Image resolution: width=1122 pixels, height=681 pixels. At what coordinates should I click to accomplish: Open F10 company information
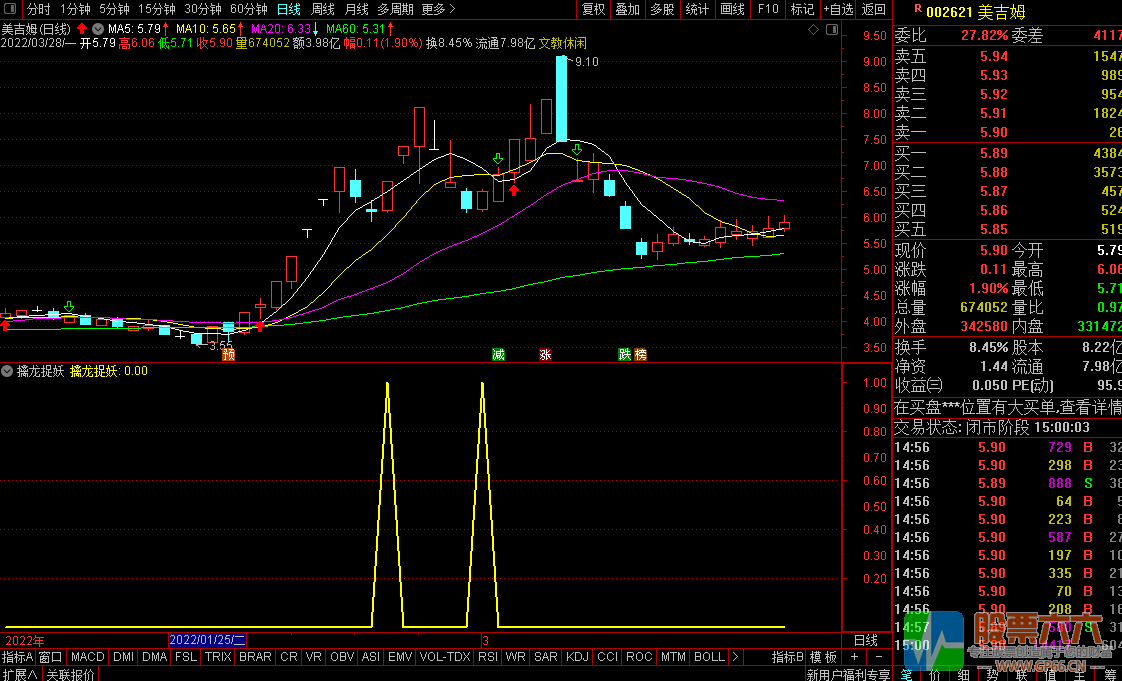click(x=767, y=9)
